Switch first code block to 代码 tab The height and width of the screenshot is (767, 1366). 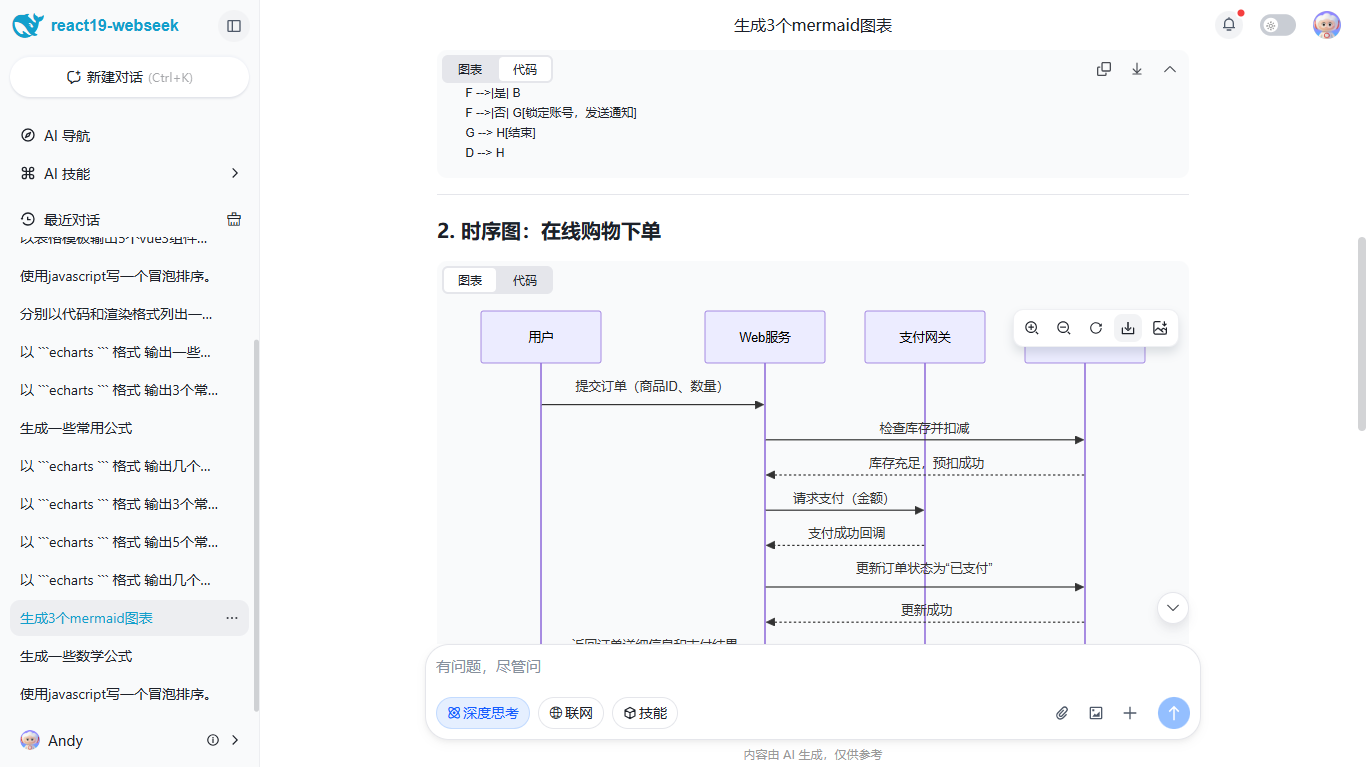[x=525, y=69]
